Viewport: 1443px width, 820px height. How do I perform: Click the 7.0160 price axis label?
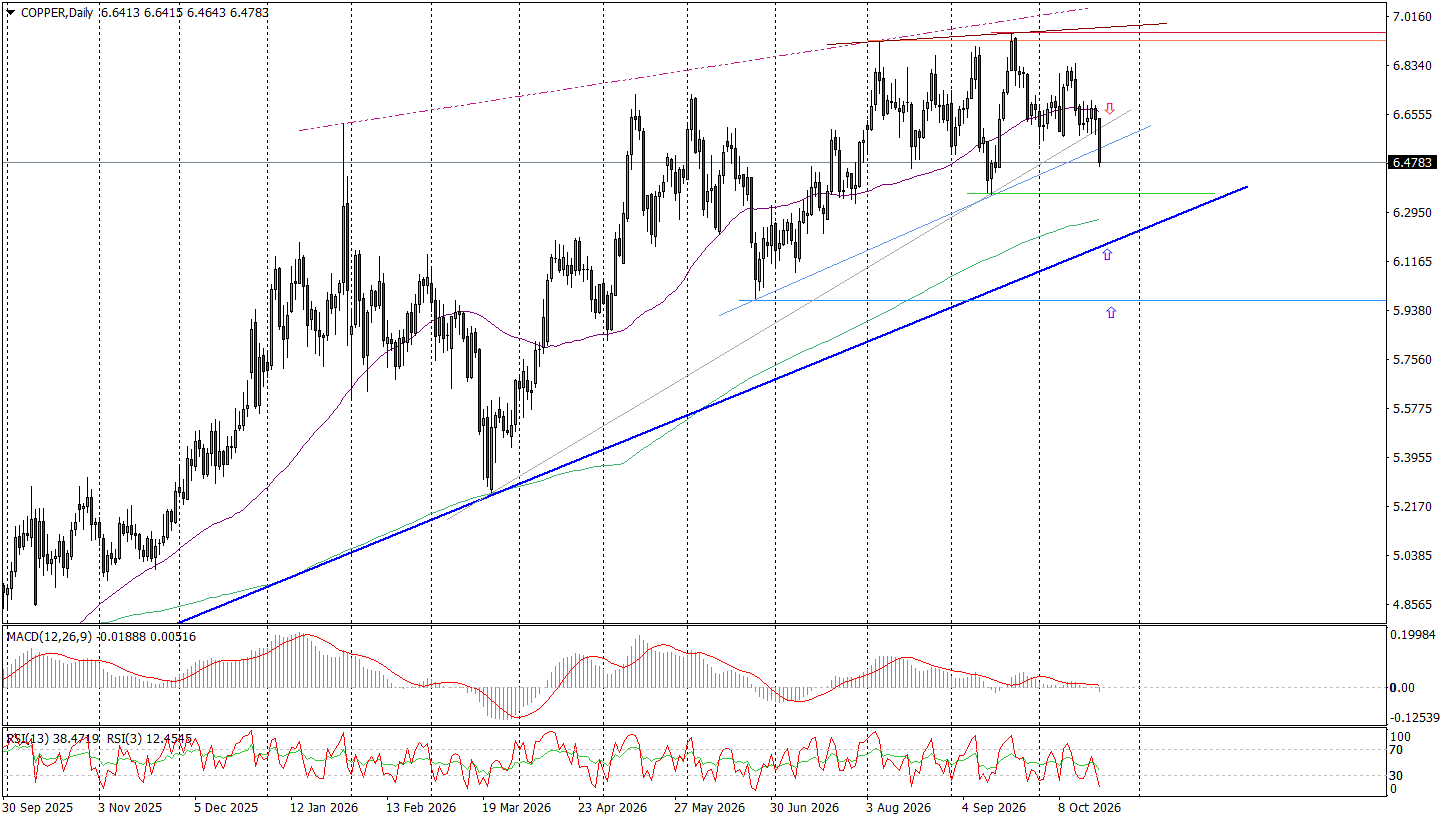[x=1412, y=17]
